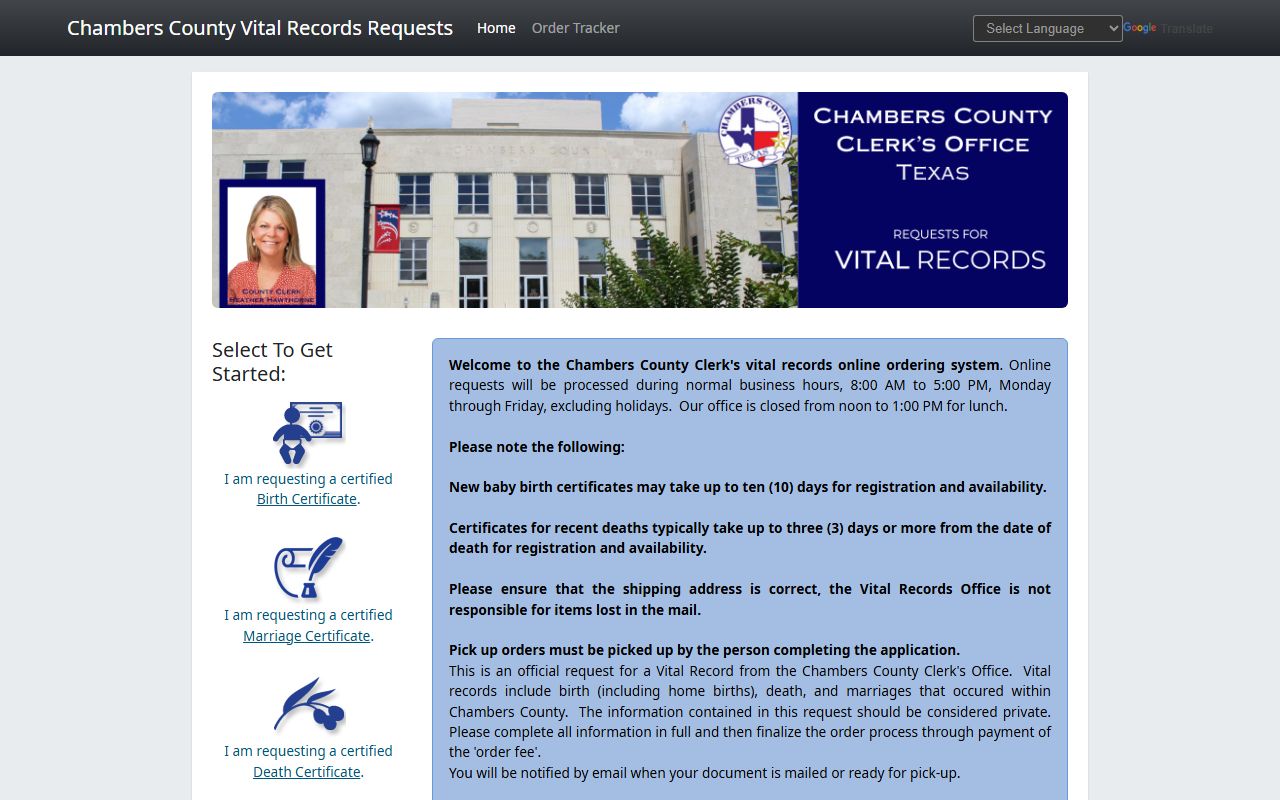Click the County Clerk Heather Hawthorne portrait
Screen dimensions: 1280x800
point(272,244)
